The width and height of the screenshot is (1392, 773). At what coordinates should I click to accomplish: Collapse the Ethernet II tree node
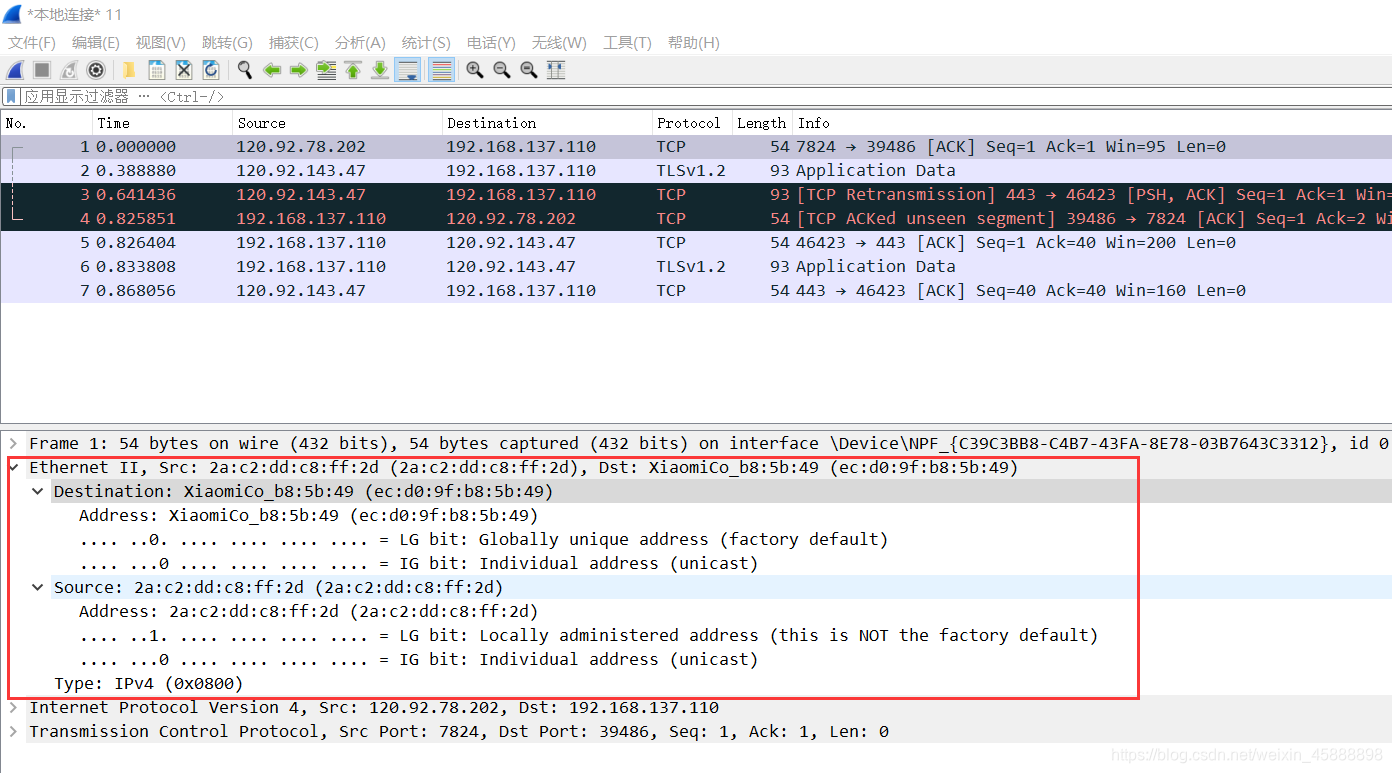click(14, 467)
